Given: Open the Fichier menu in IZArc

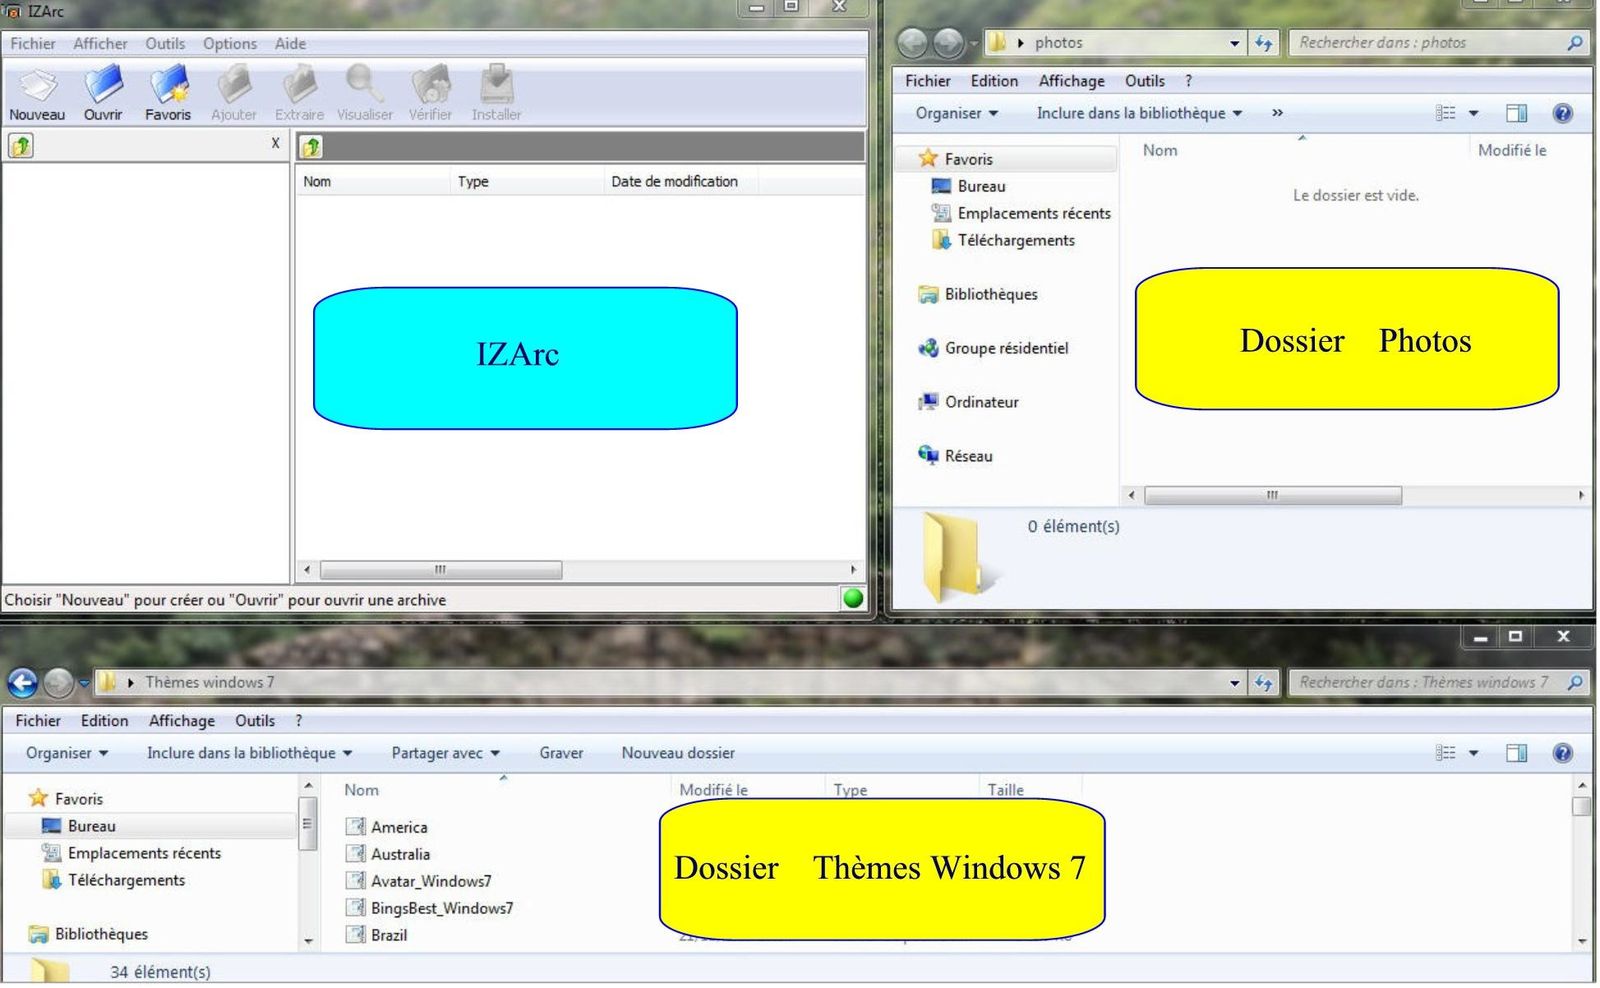Looking at the screenshot, I should 33,43.
